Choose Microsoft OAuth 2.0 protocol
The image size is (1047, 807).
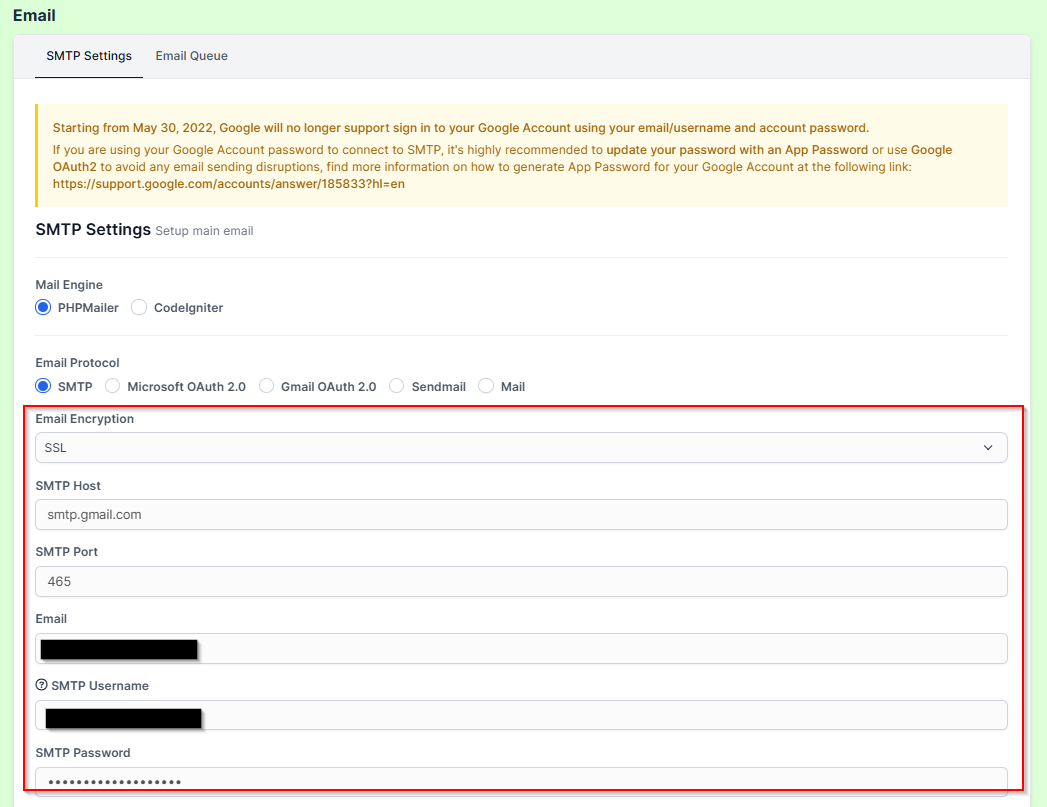pyautogui.click(x=113, y=386)
